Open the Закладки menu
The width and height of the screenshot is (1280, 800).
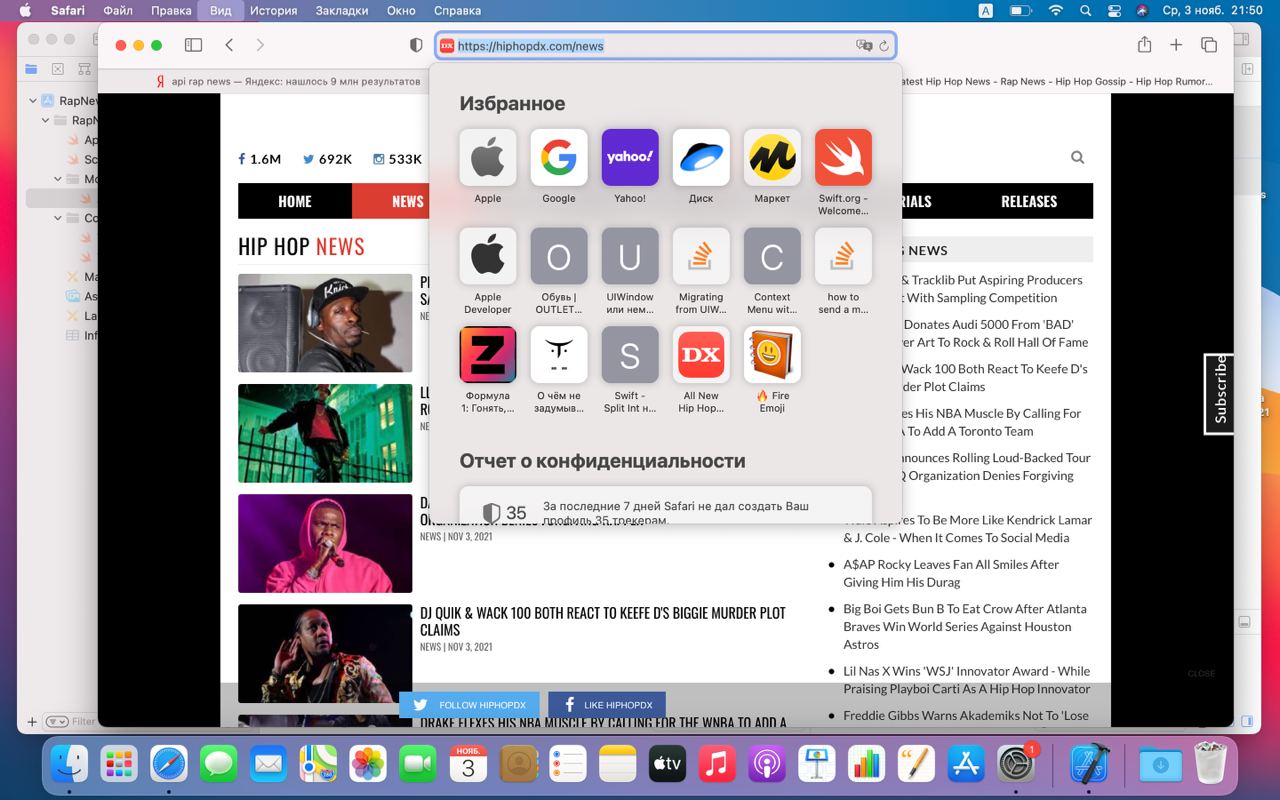(x=342, y=10)
